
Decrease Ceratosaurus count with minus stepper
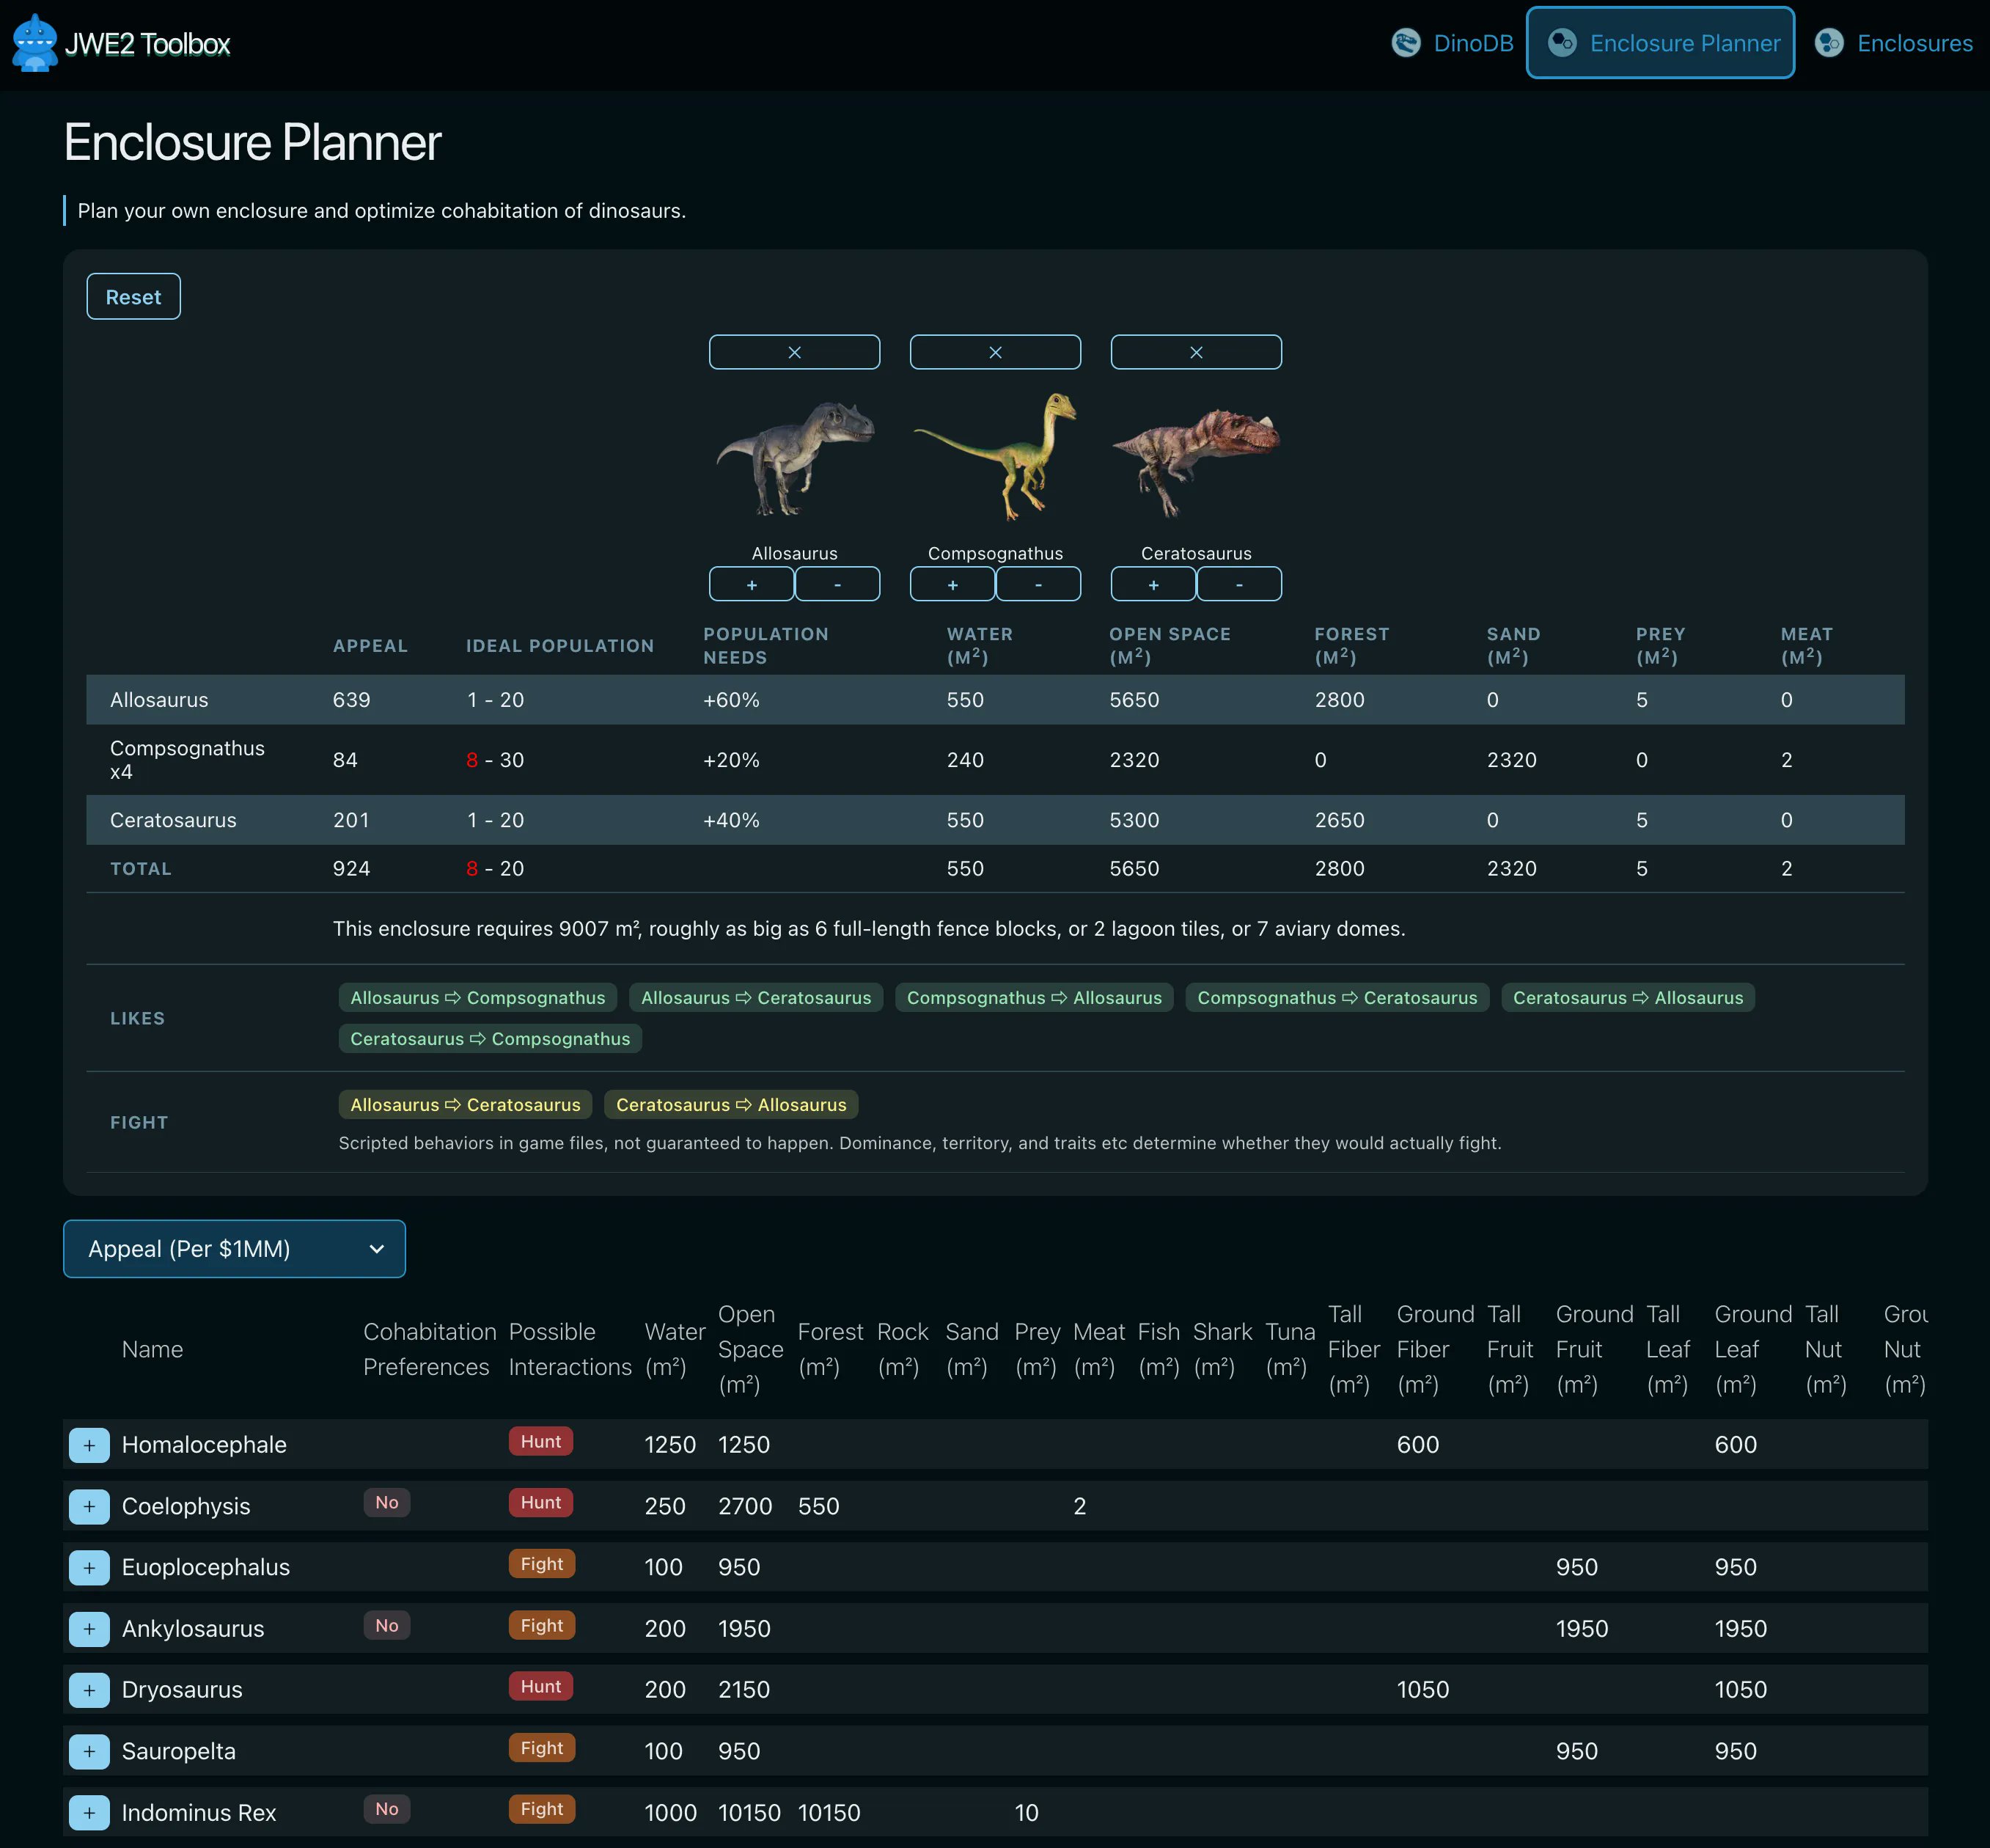click(x=1239, y=584)
